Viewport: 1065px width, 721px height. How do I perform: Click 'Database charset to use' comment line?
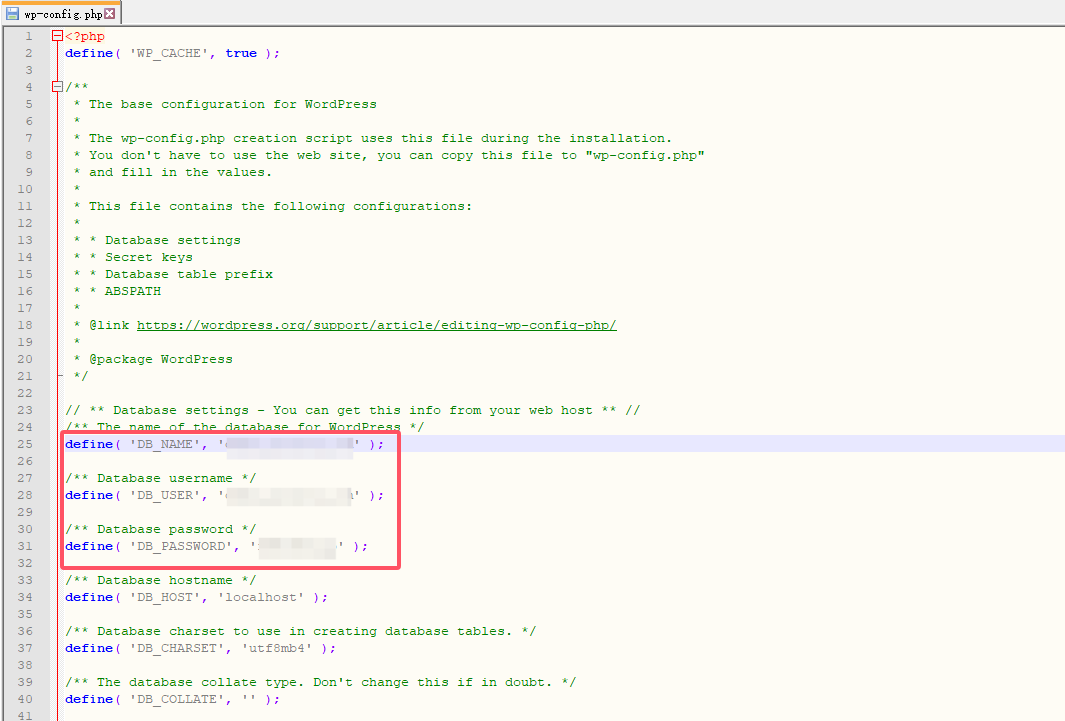tap(301, 631)
